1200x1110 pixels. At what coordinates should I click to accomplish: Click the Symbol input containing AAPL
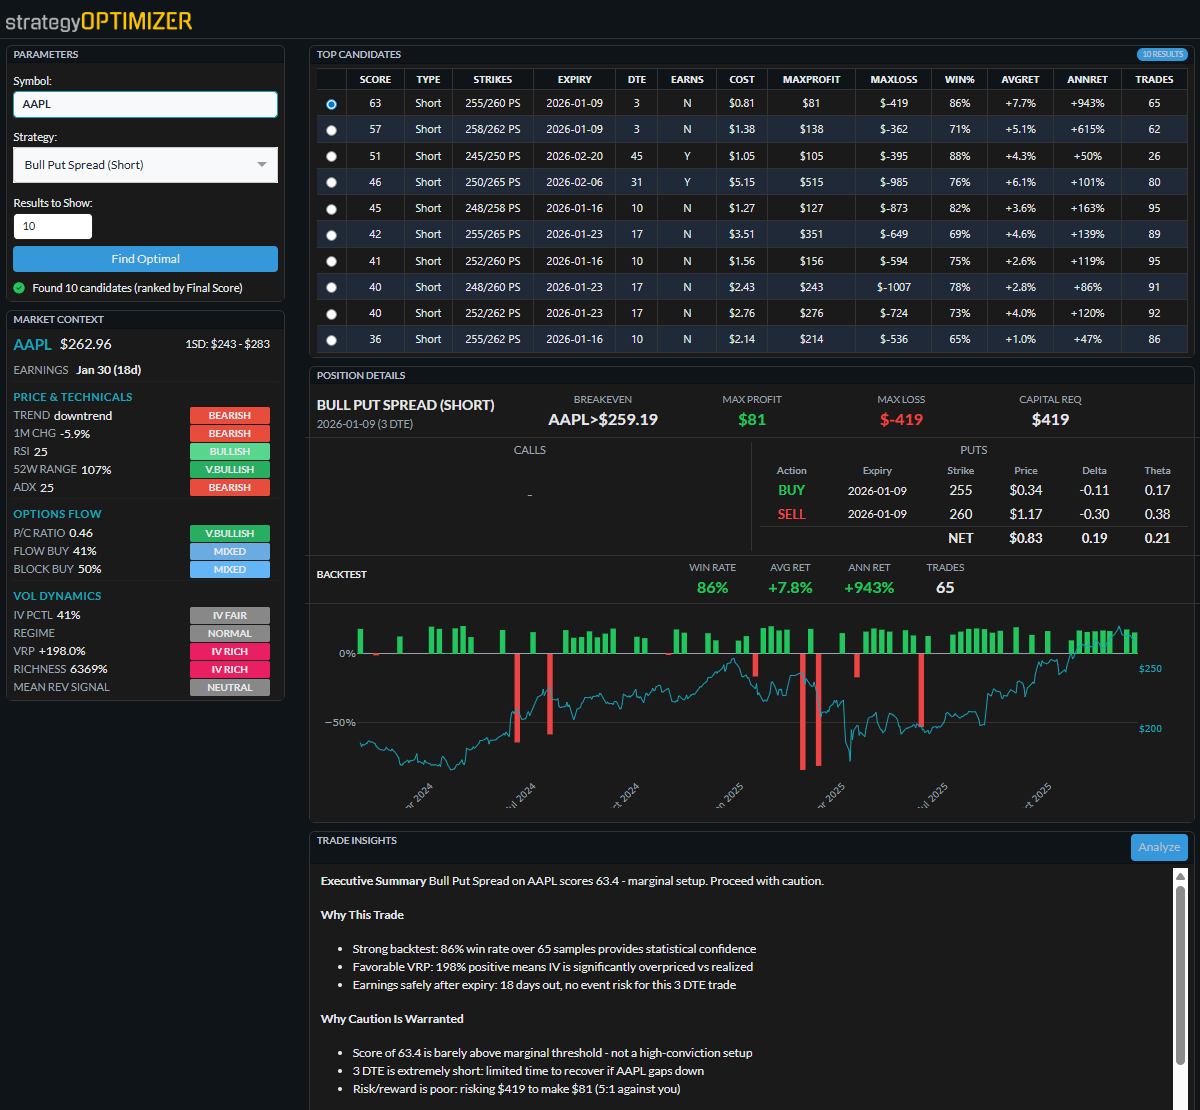pyautogui.click(x=145, y=104)
